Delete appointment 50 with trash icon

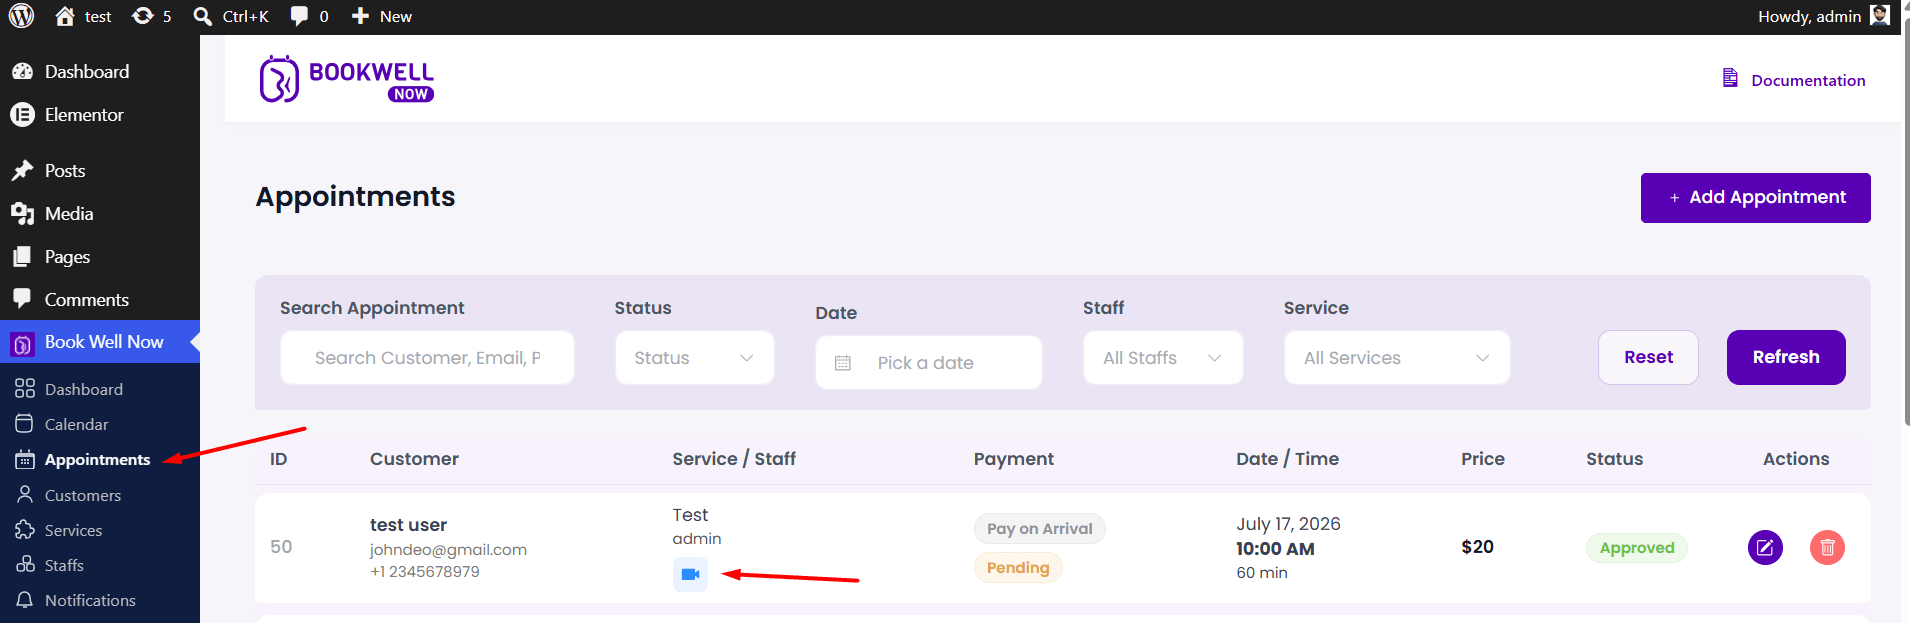[1827, 547]
